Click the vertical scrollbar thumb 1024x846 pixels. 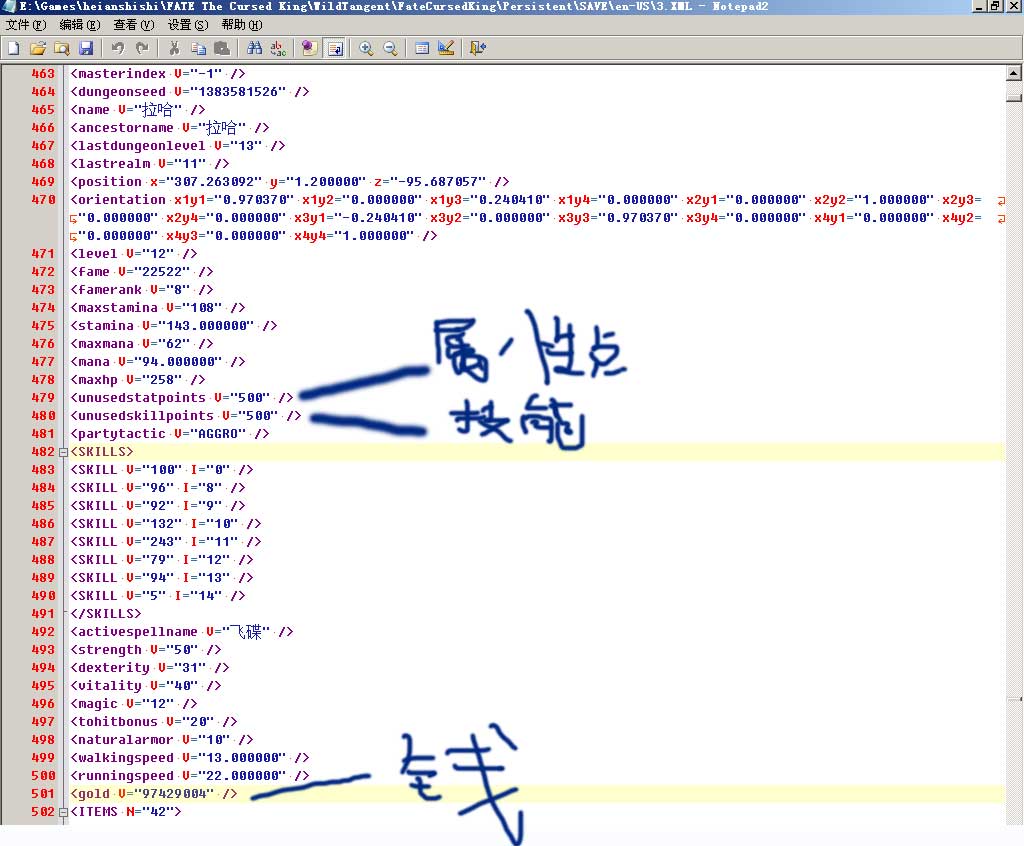click(1014, 98)
